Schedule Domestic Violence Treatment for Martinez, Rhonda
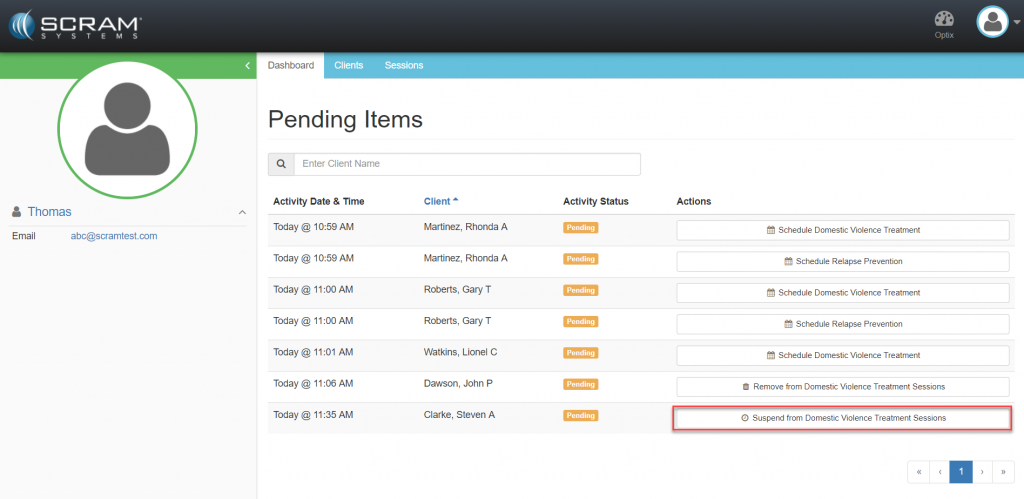 (842, 230)
